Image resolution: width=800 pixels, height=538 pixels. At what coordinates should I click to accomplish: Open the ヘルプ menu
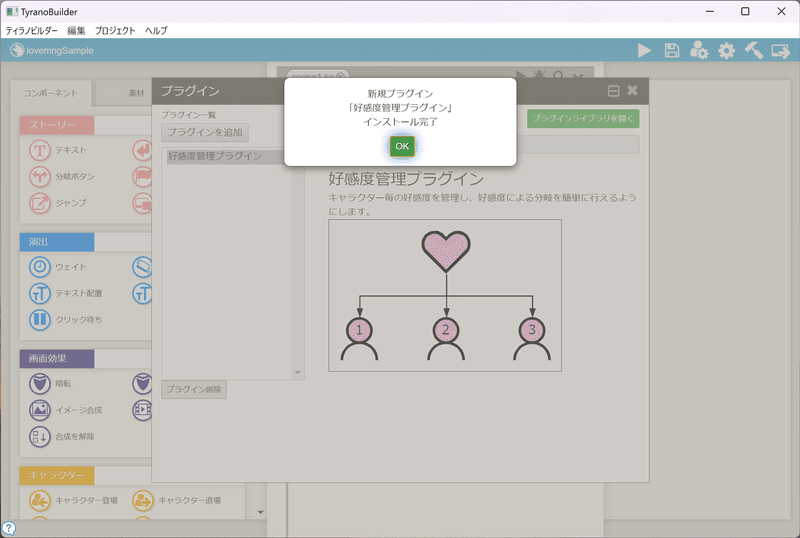coord(156,31)
